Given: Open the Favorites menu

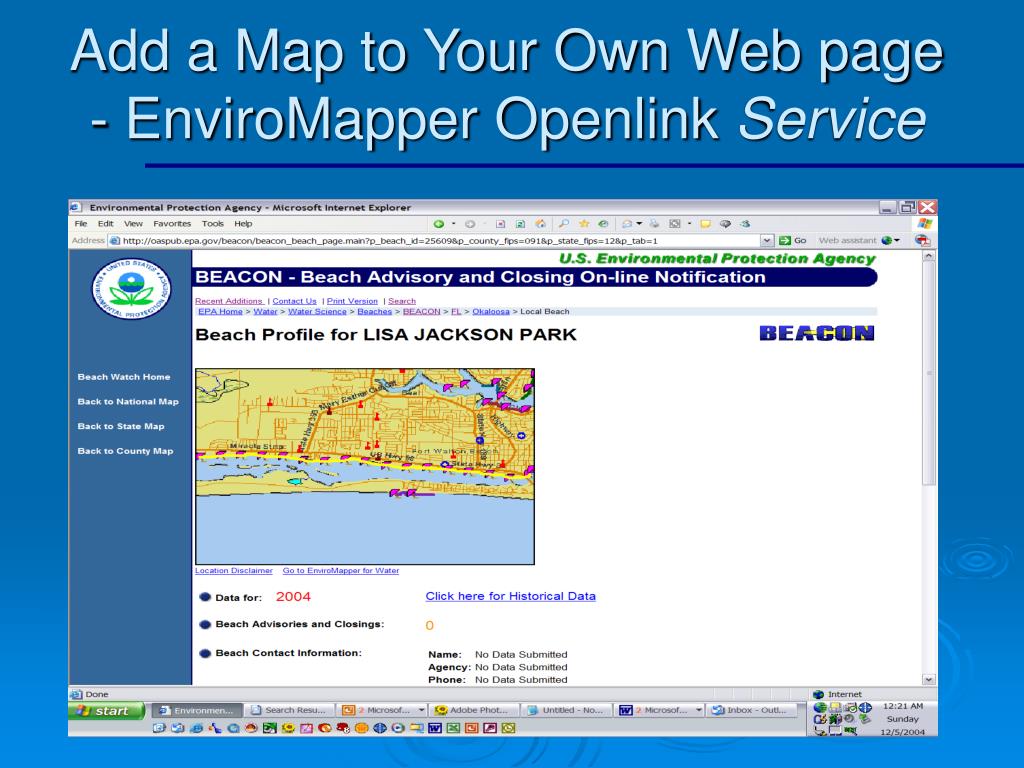Looking at the screenshot, I should [172, 223].
